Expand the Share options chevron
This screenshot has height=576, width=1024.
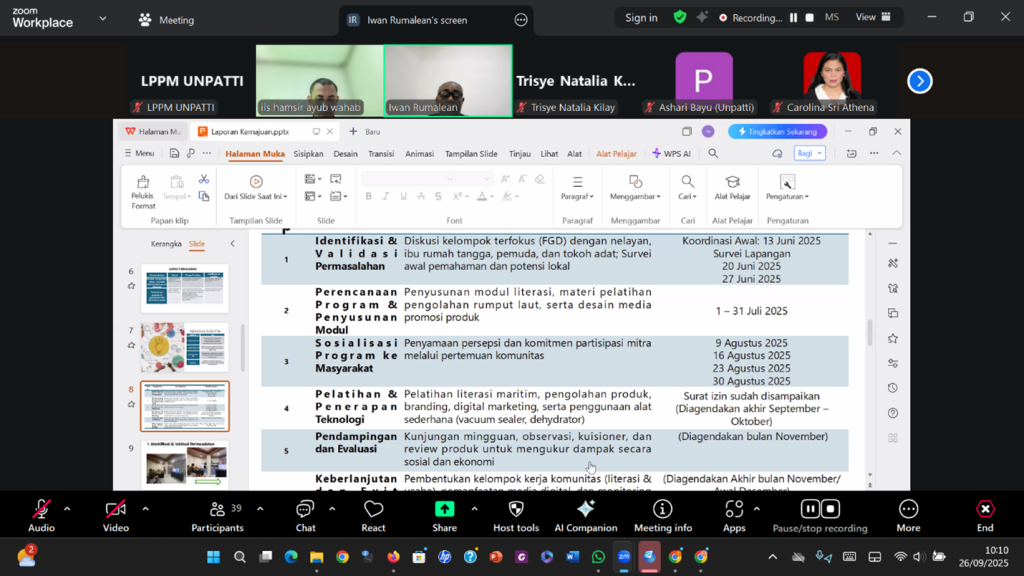(474, 508)
